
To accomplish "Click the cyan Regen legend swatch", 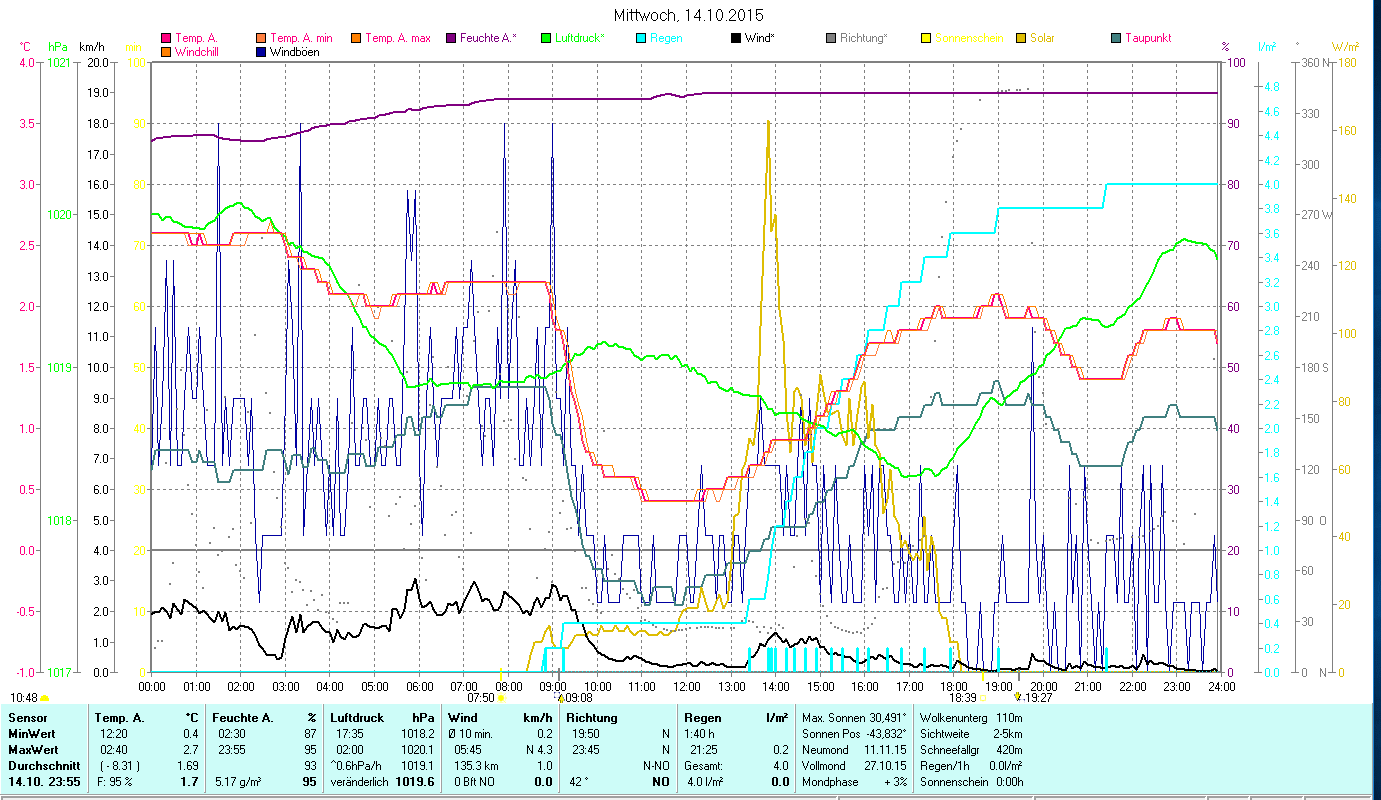I will tap(641, 38).
